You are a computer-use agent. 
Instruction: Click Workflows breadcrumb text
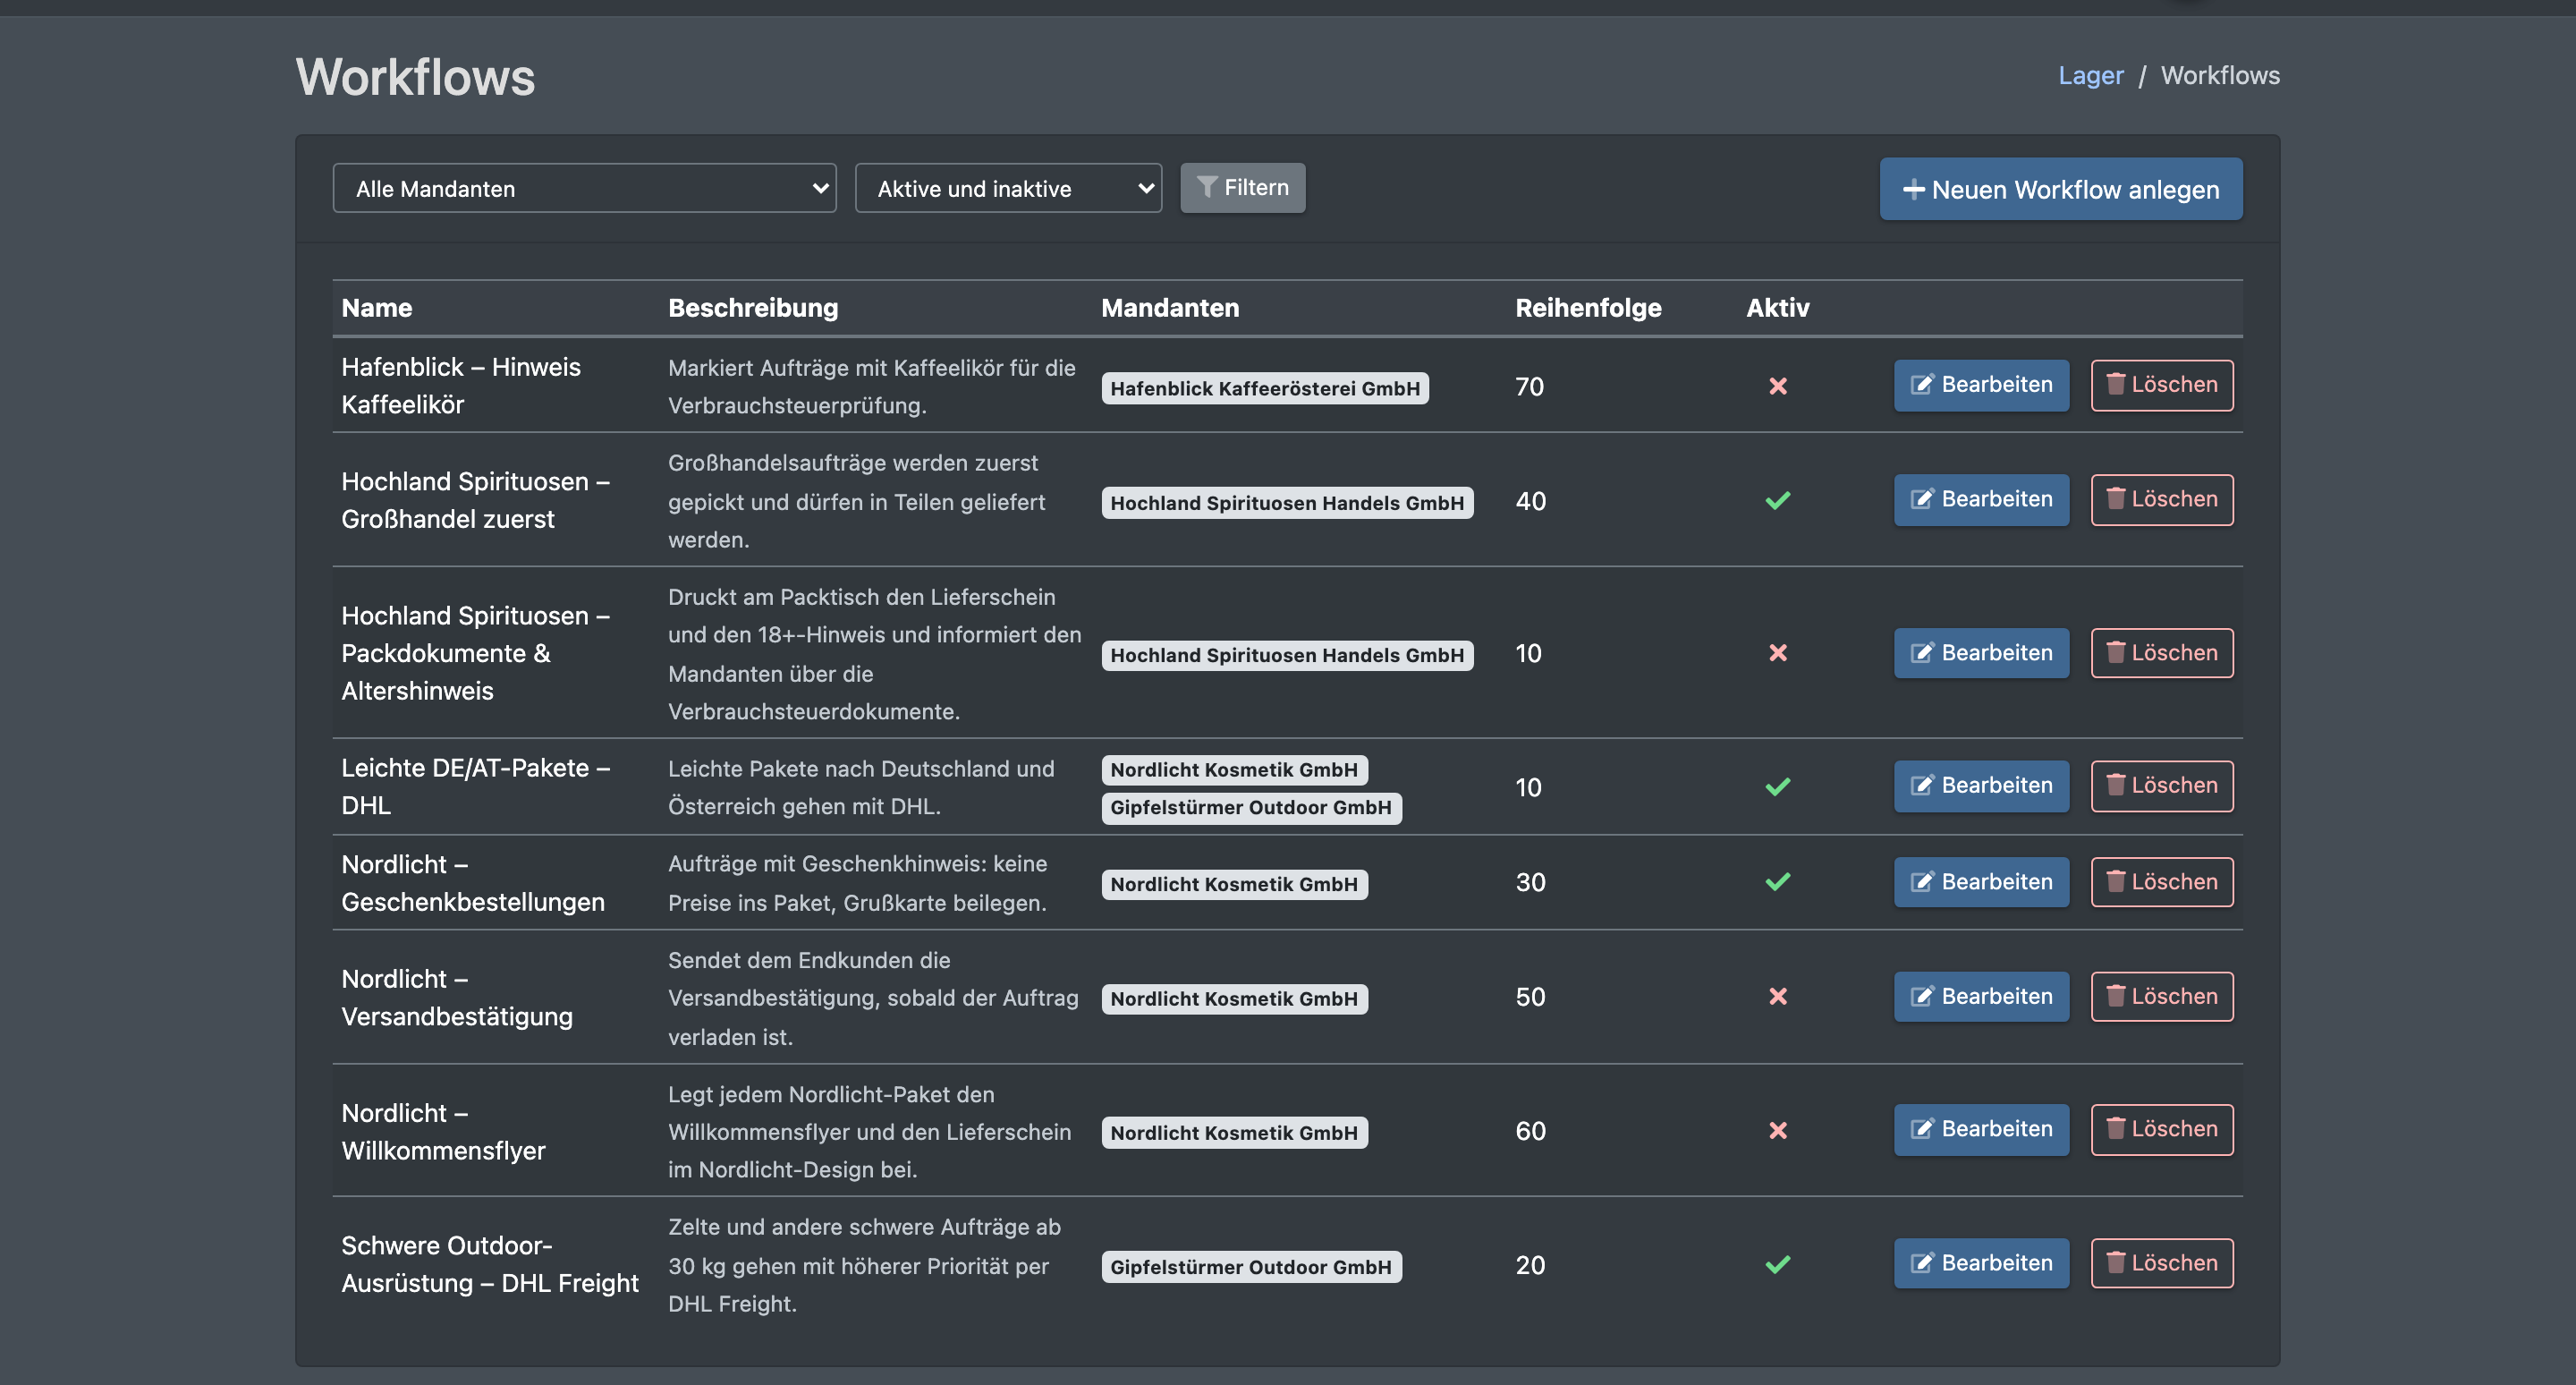[2219, 76]
